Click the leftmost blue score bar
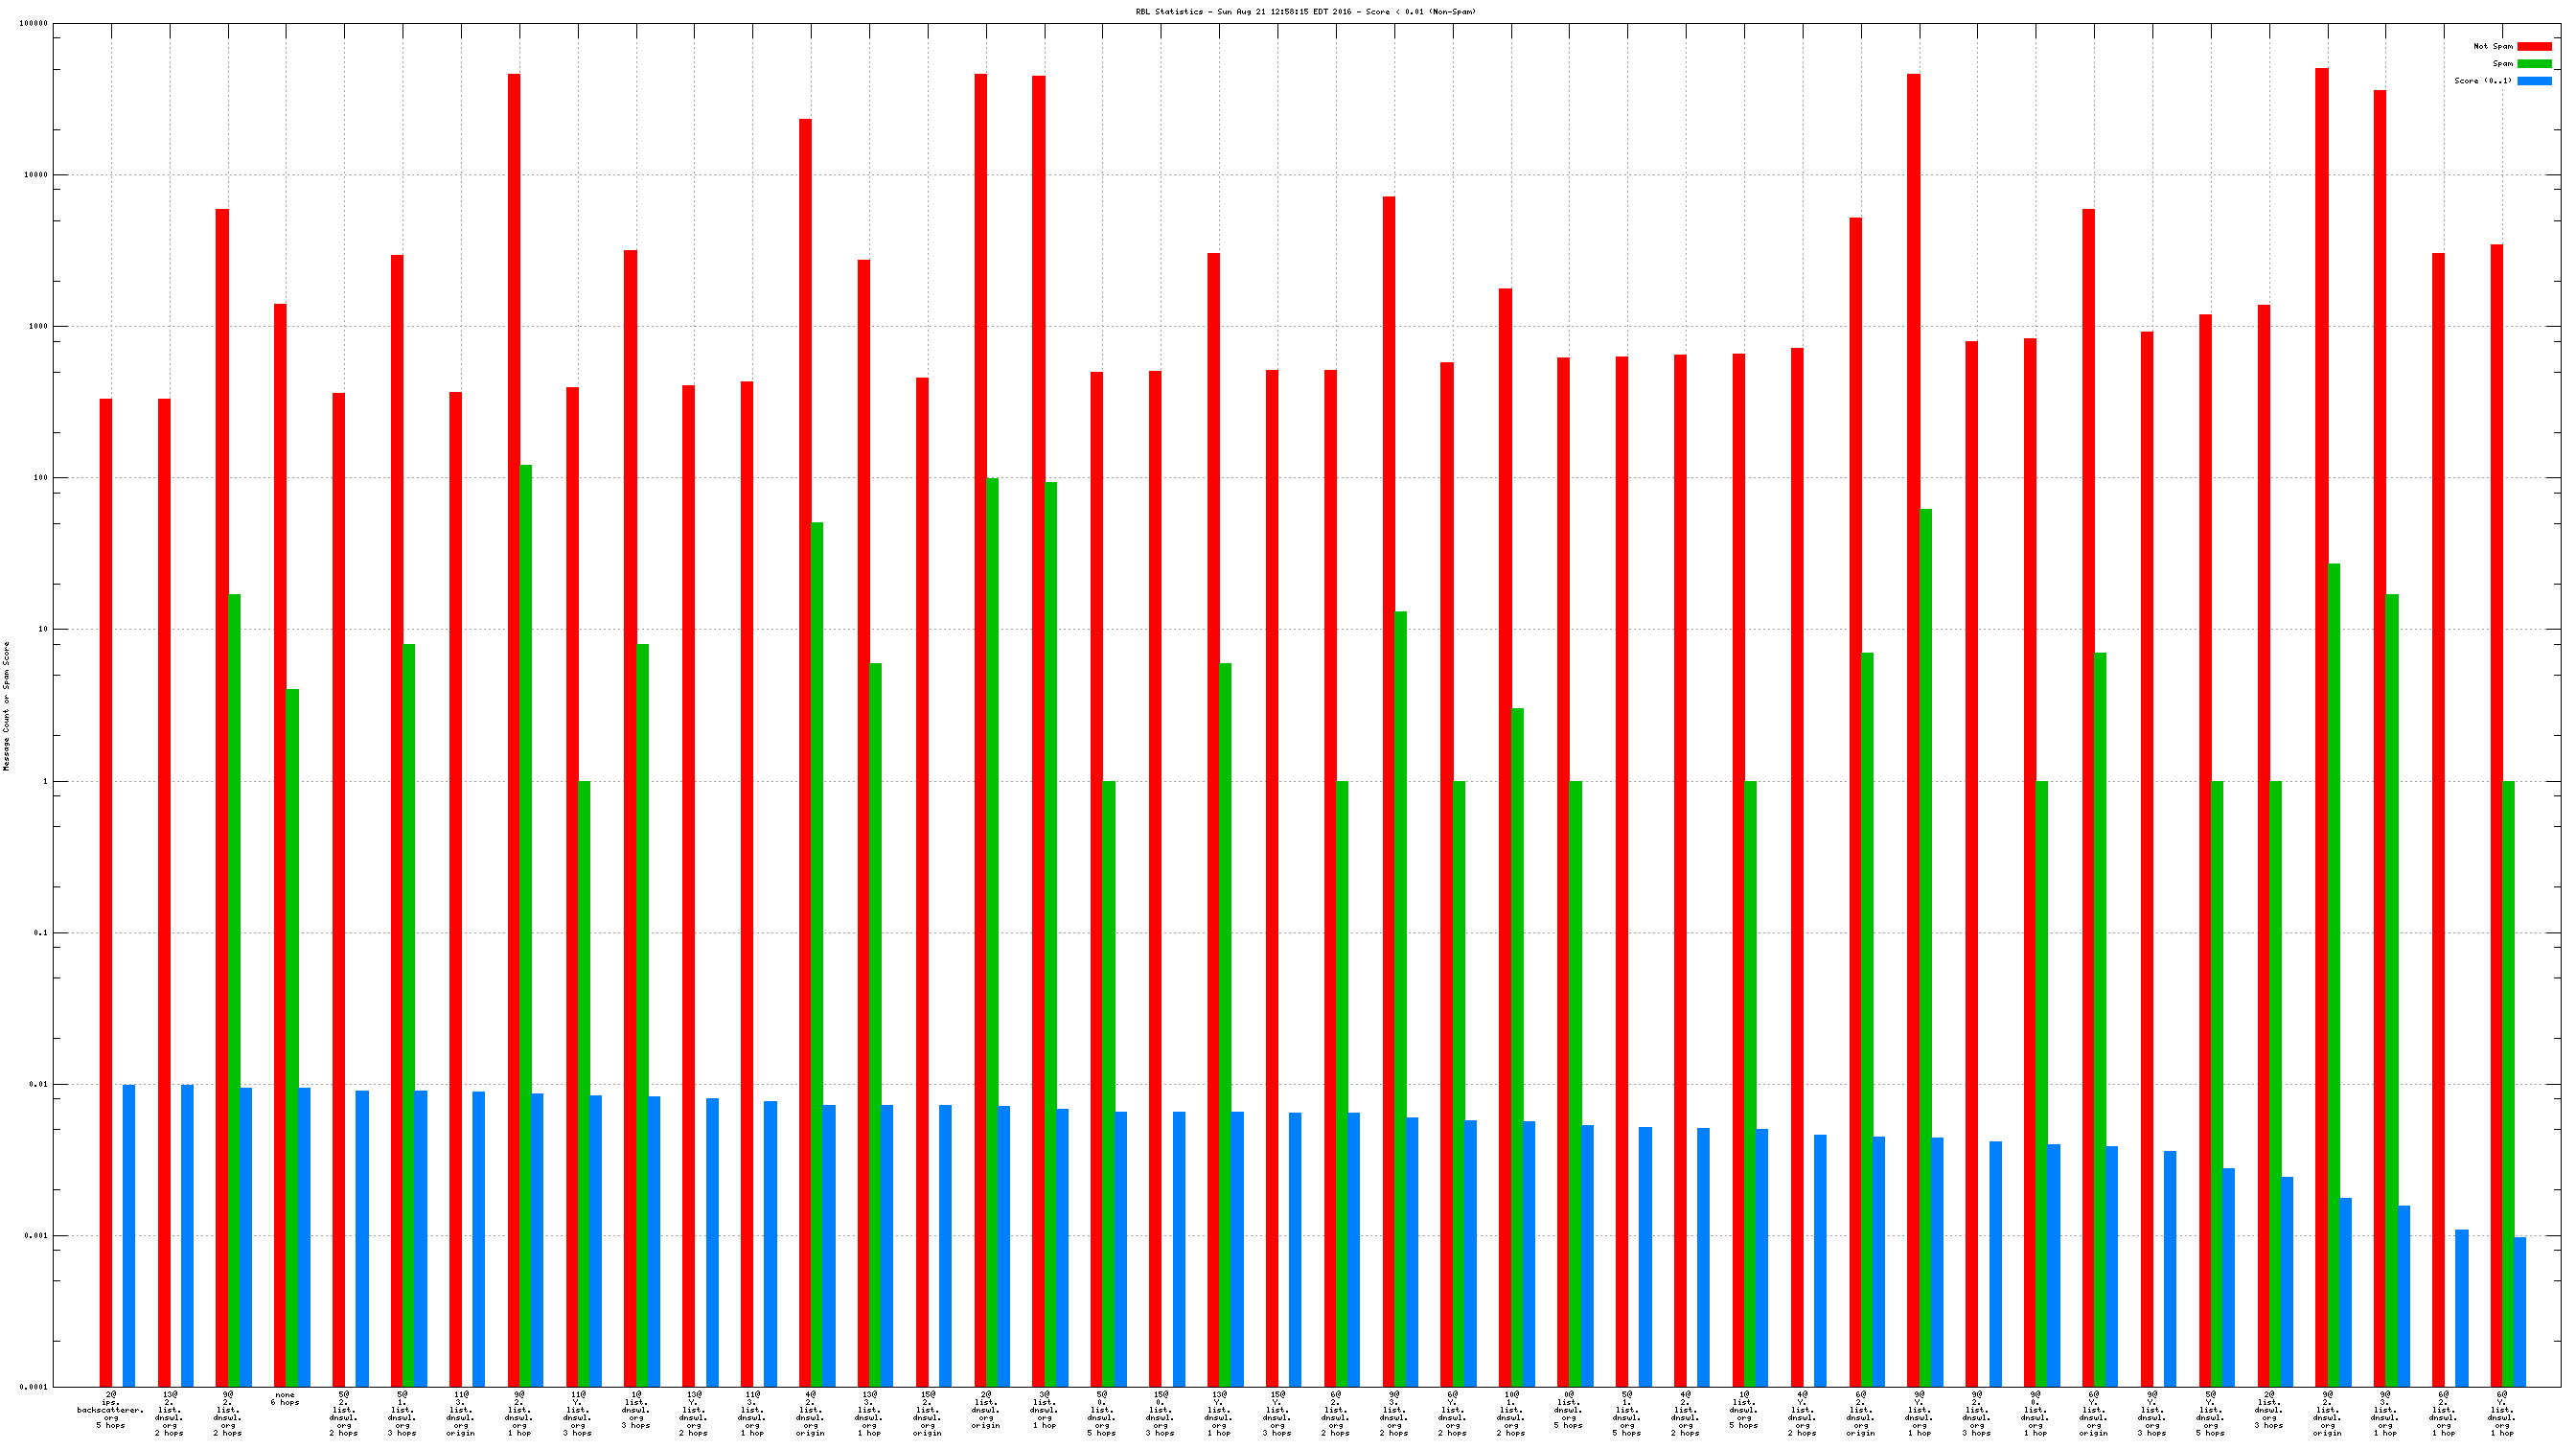The width and height of the screenshot is (2576, 1449). pyautogui.click(x=129, y=1235)
